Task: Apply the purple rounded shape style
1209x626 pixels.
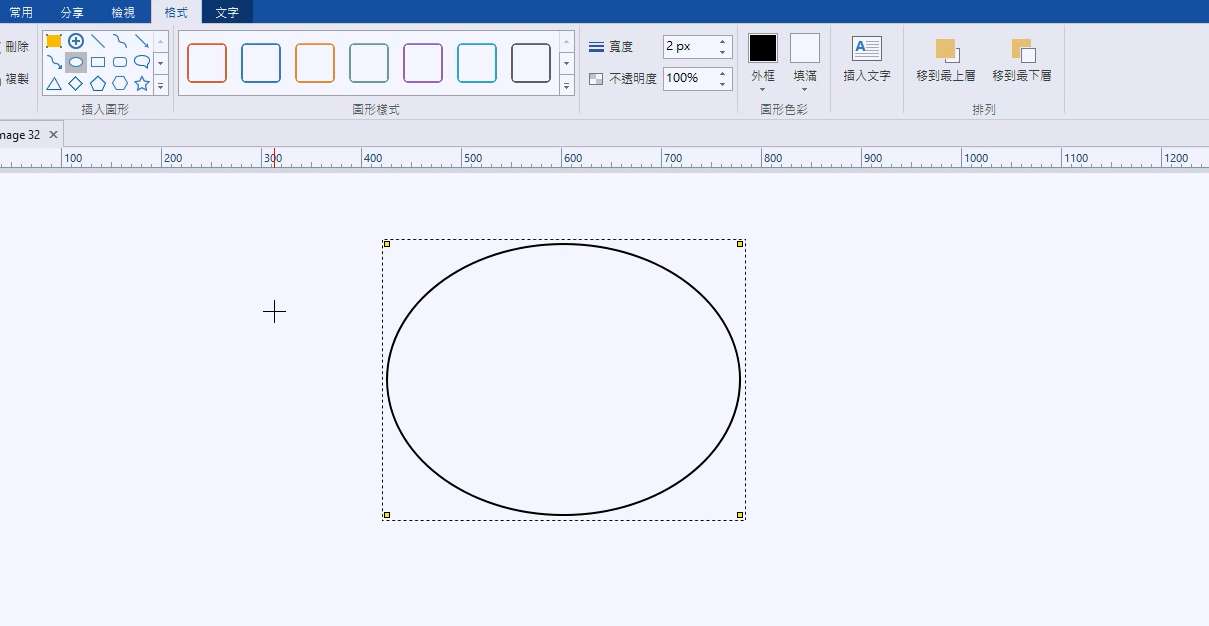Action: [423, 63]
